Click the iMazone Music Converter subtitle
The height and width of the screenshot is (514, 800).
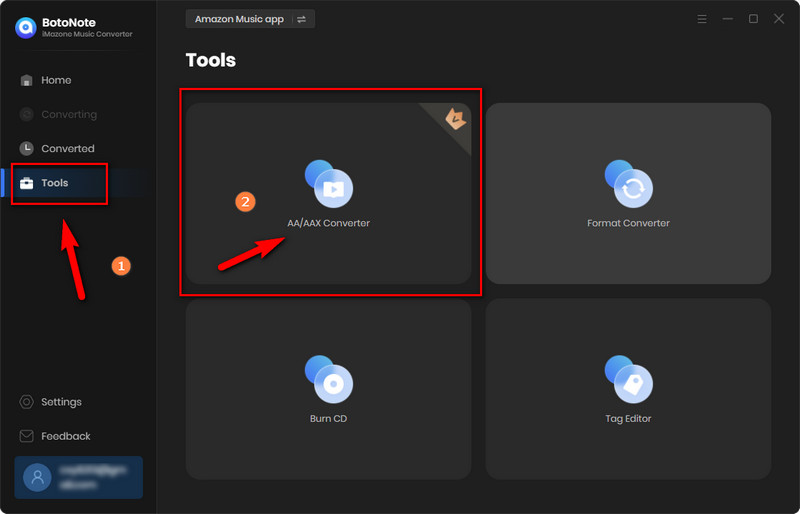(87, 34)
